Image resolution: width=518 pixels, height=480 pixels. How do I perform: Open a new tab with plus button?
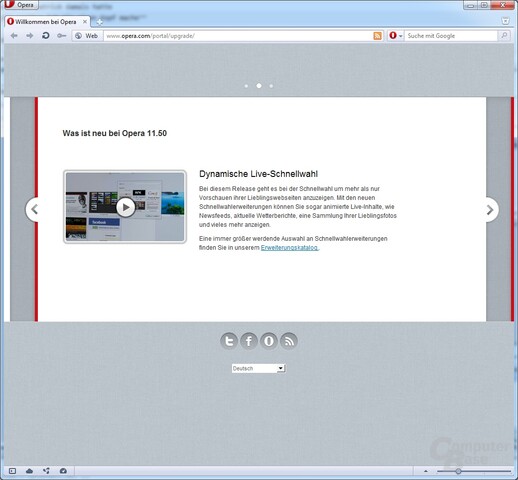pyautogui.click(x=99, y=22)
